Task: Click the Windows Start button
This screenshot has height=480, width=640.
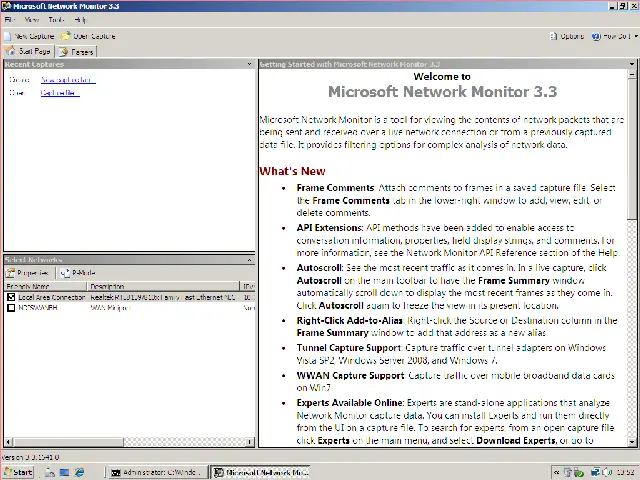Action: pos(18,472)
